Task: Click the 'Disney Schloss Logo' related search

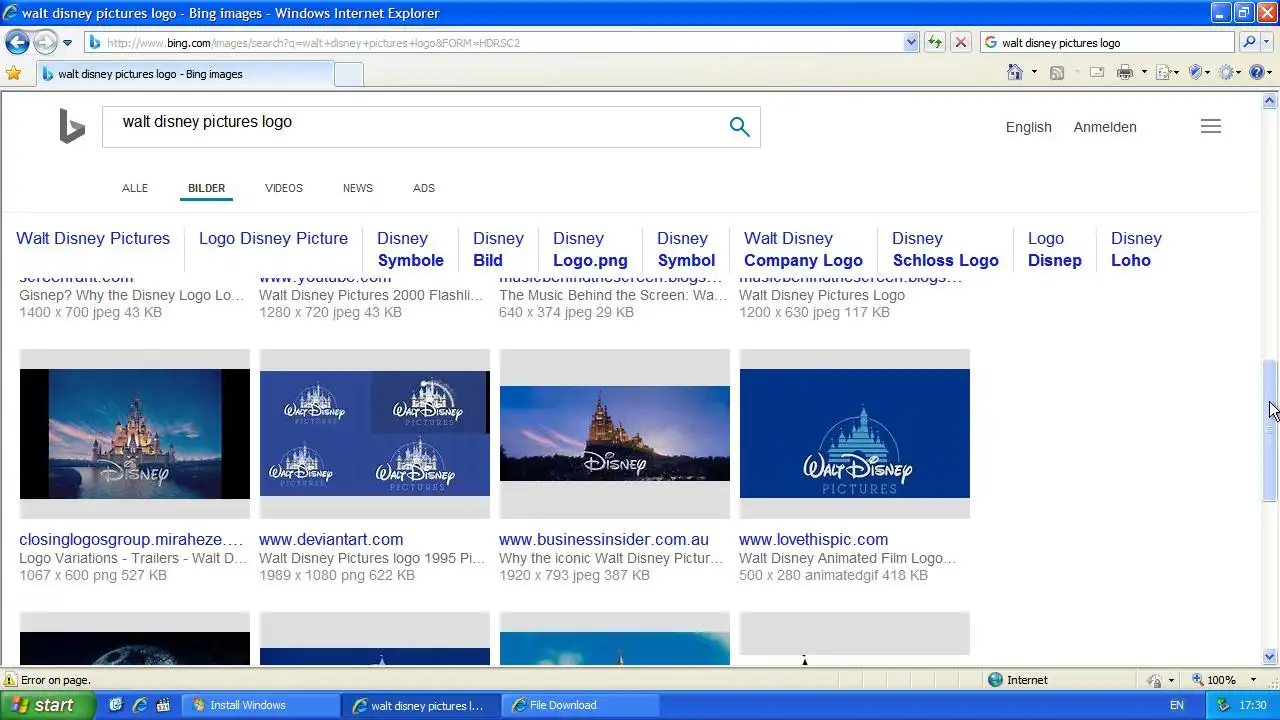Action: (x=945, y=249)
